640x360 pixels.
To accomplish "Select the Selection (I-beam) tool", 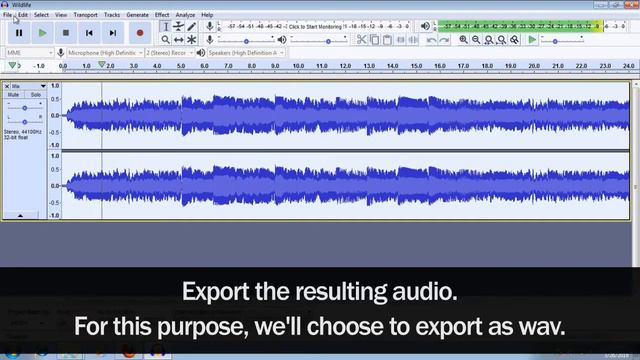I will coord(165,27).
